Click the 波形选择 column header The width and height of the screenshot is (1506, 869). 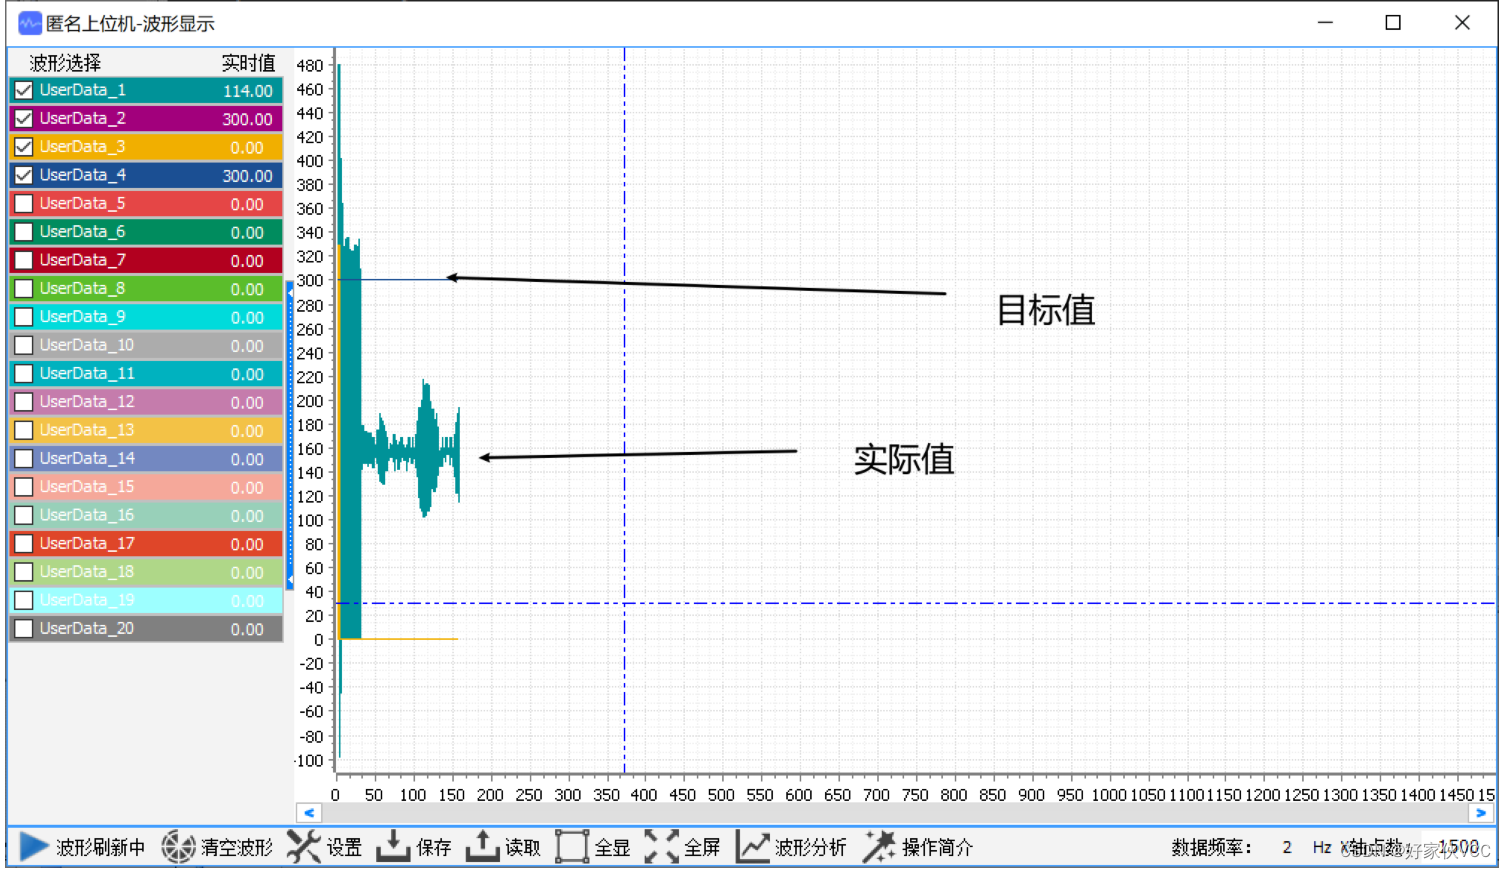[66, 63]
